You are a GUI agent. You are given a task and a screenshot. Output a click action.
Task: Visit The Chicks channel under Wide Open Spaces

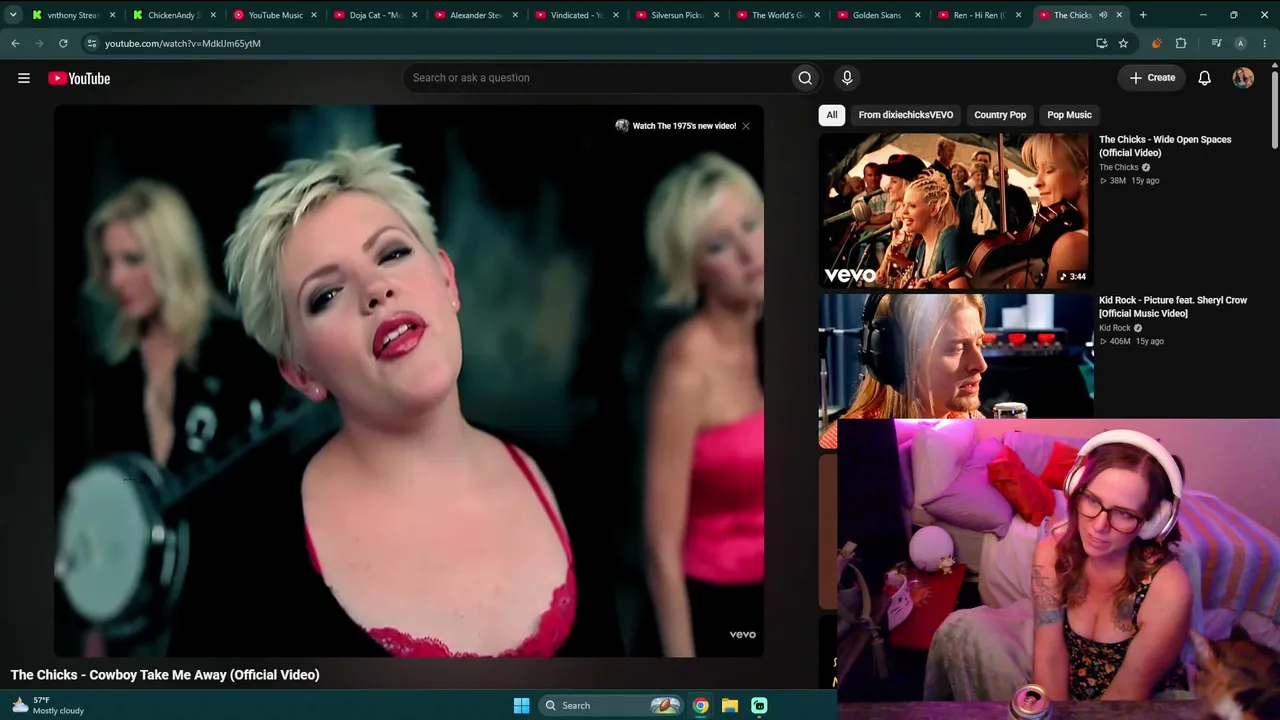[1119, 167]
